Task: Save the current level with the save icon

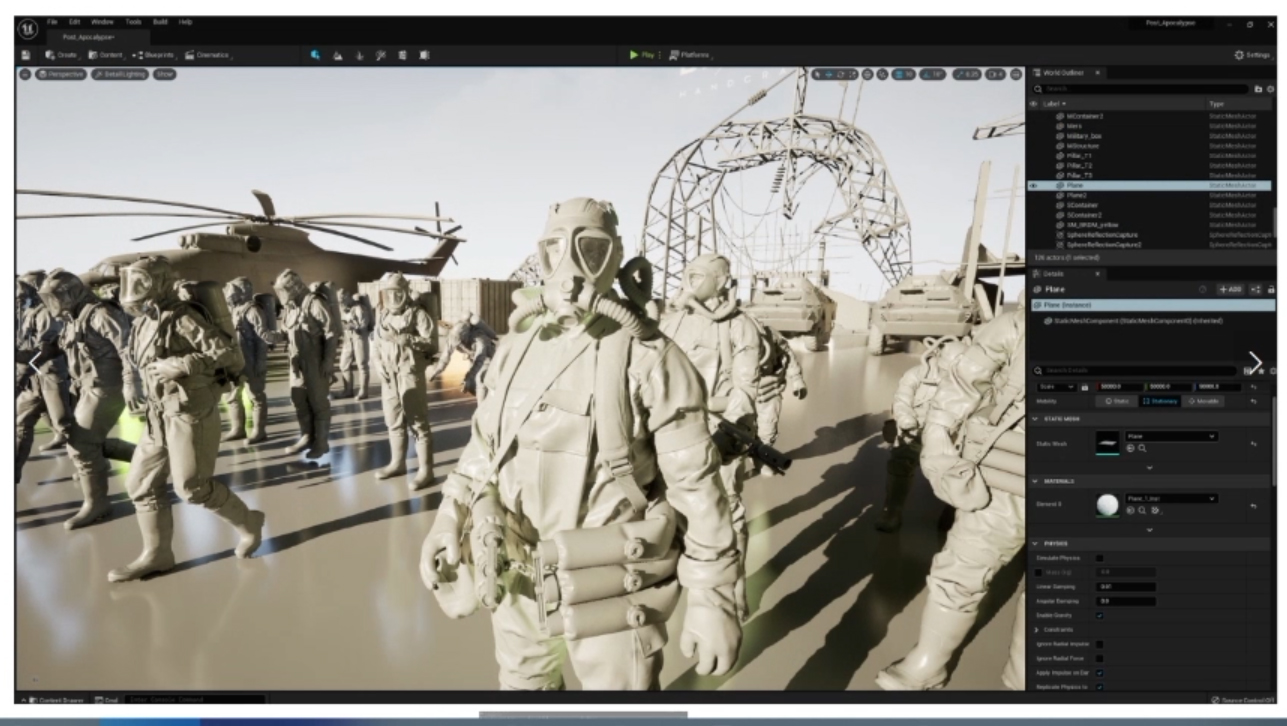Action: pyautogui.click(x=26, y=55)
